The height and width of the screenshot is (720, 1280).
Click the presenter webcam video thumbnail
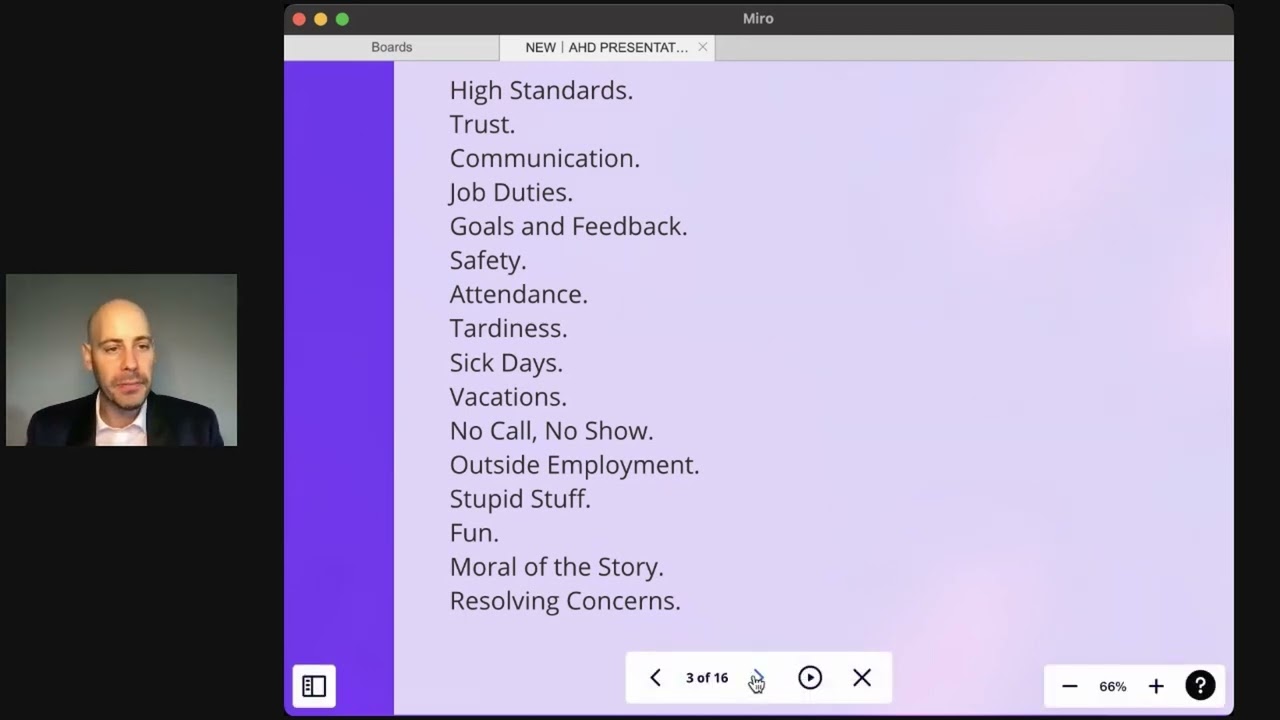click(x=121, y=360)
